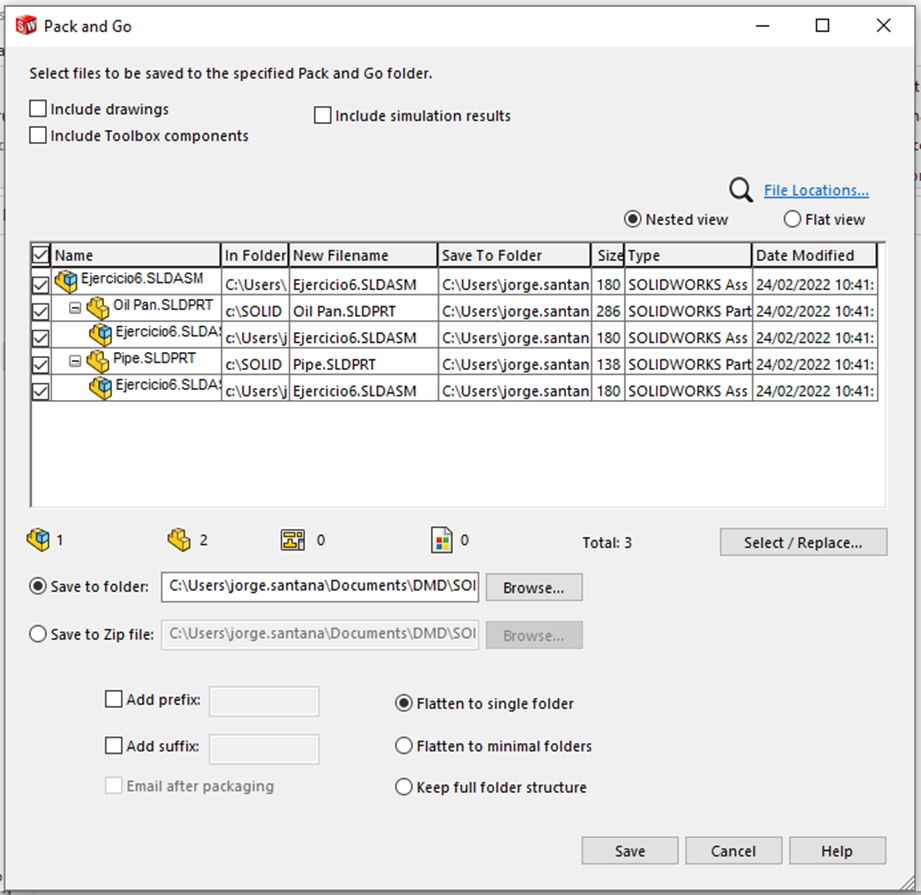Viewport: 921px width, 895px height.
Task: Maximize the Pack and Go window
Action: click(x=822, y=26)
